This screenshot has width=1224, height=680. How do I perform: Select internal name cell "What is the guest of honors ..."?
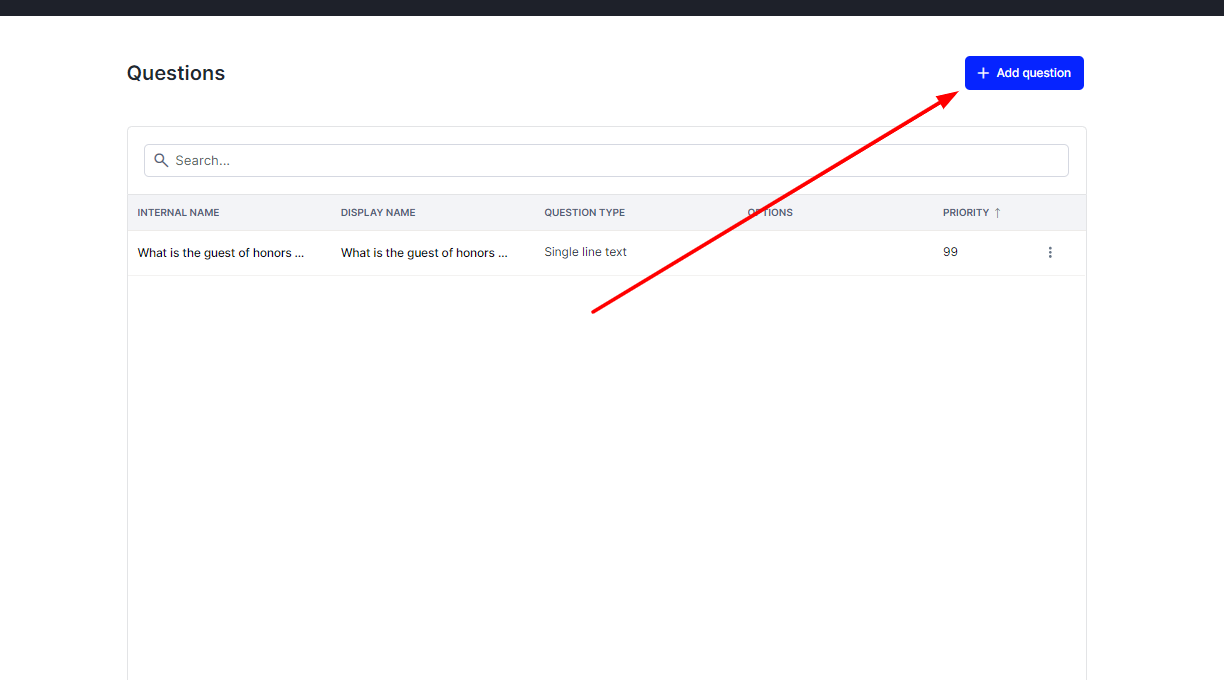pos(221,253)
